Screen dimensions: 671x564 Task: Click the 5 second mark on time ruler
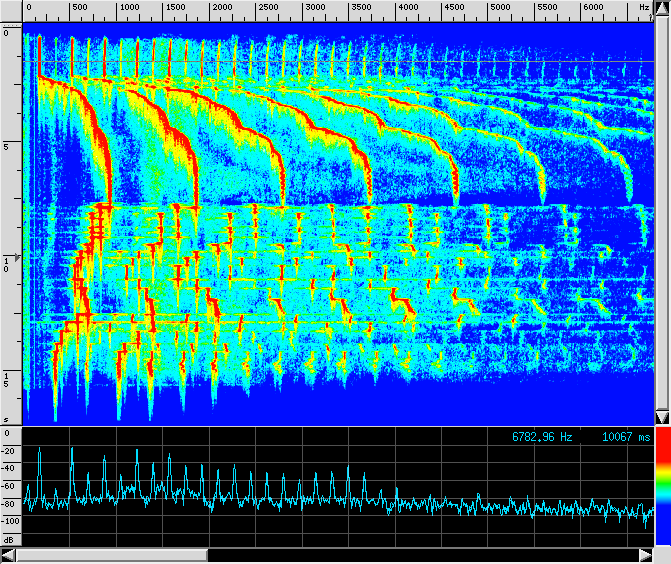7,146
